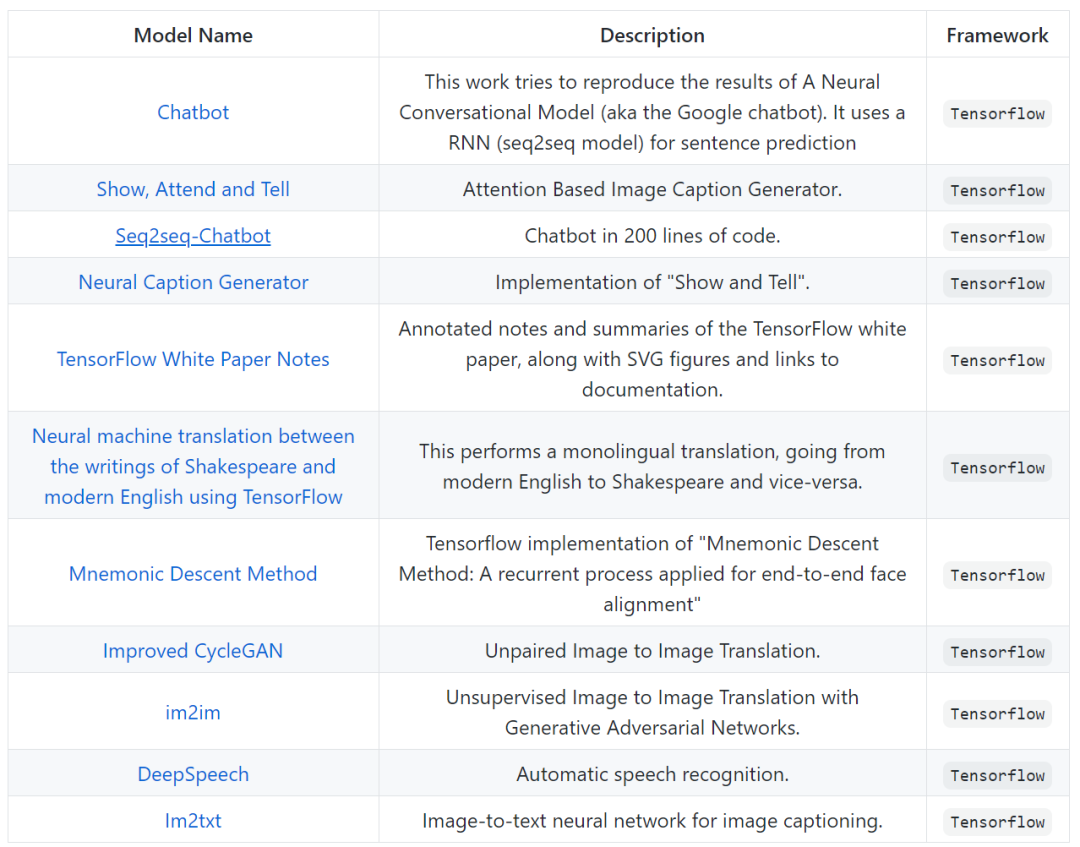Click the Mnemonic Descent Method link
1080x847 pixels.
[x=193, y=574]
